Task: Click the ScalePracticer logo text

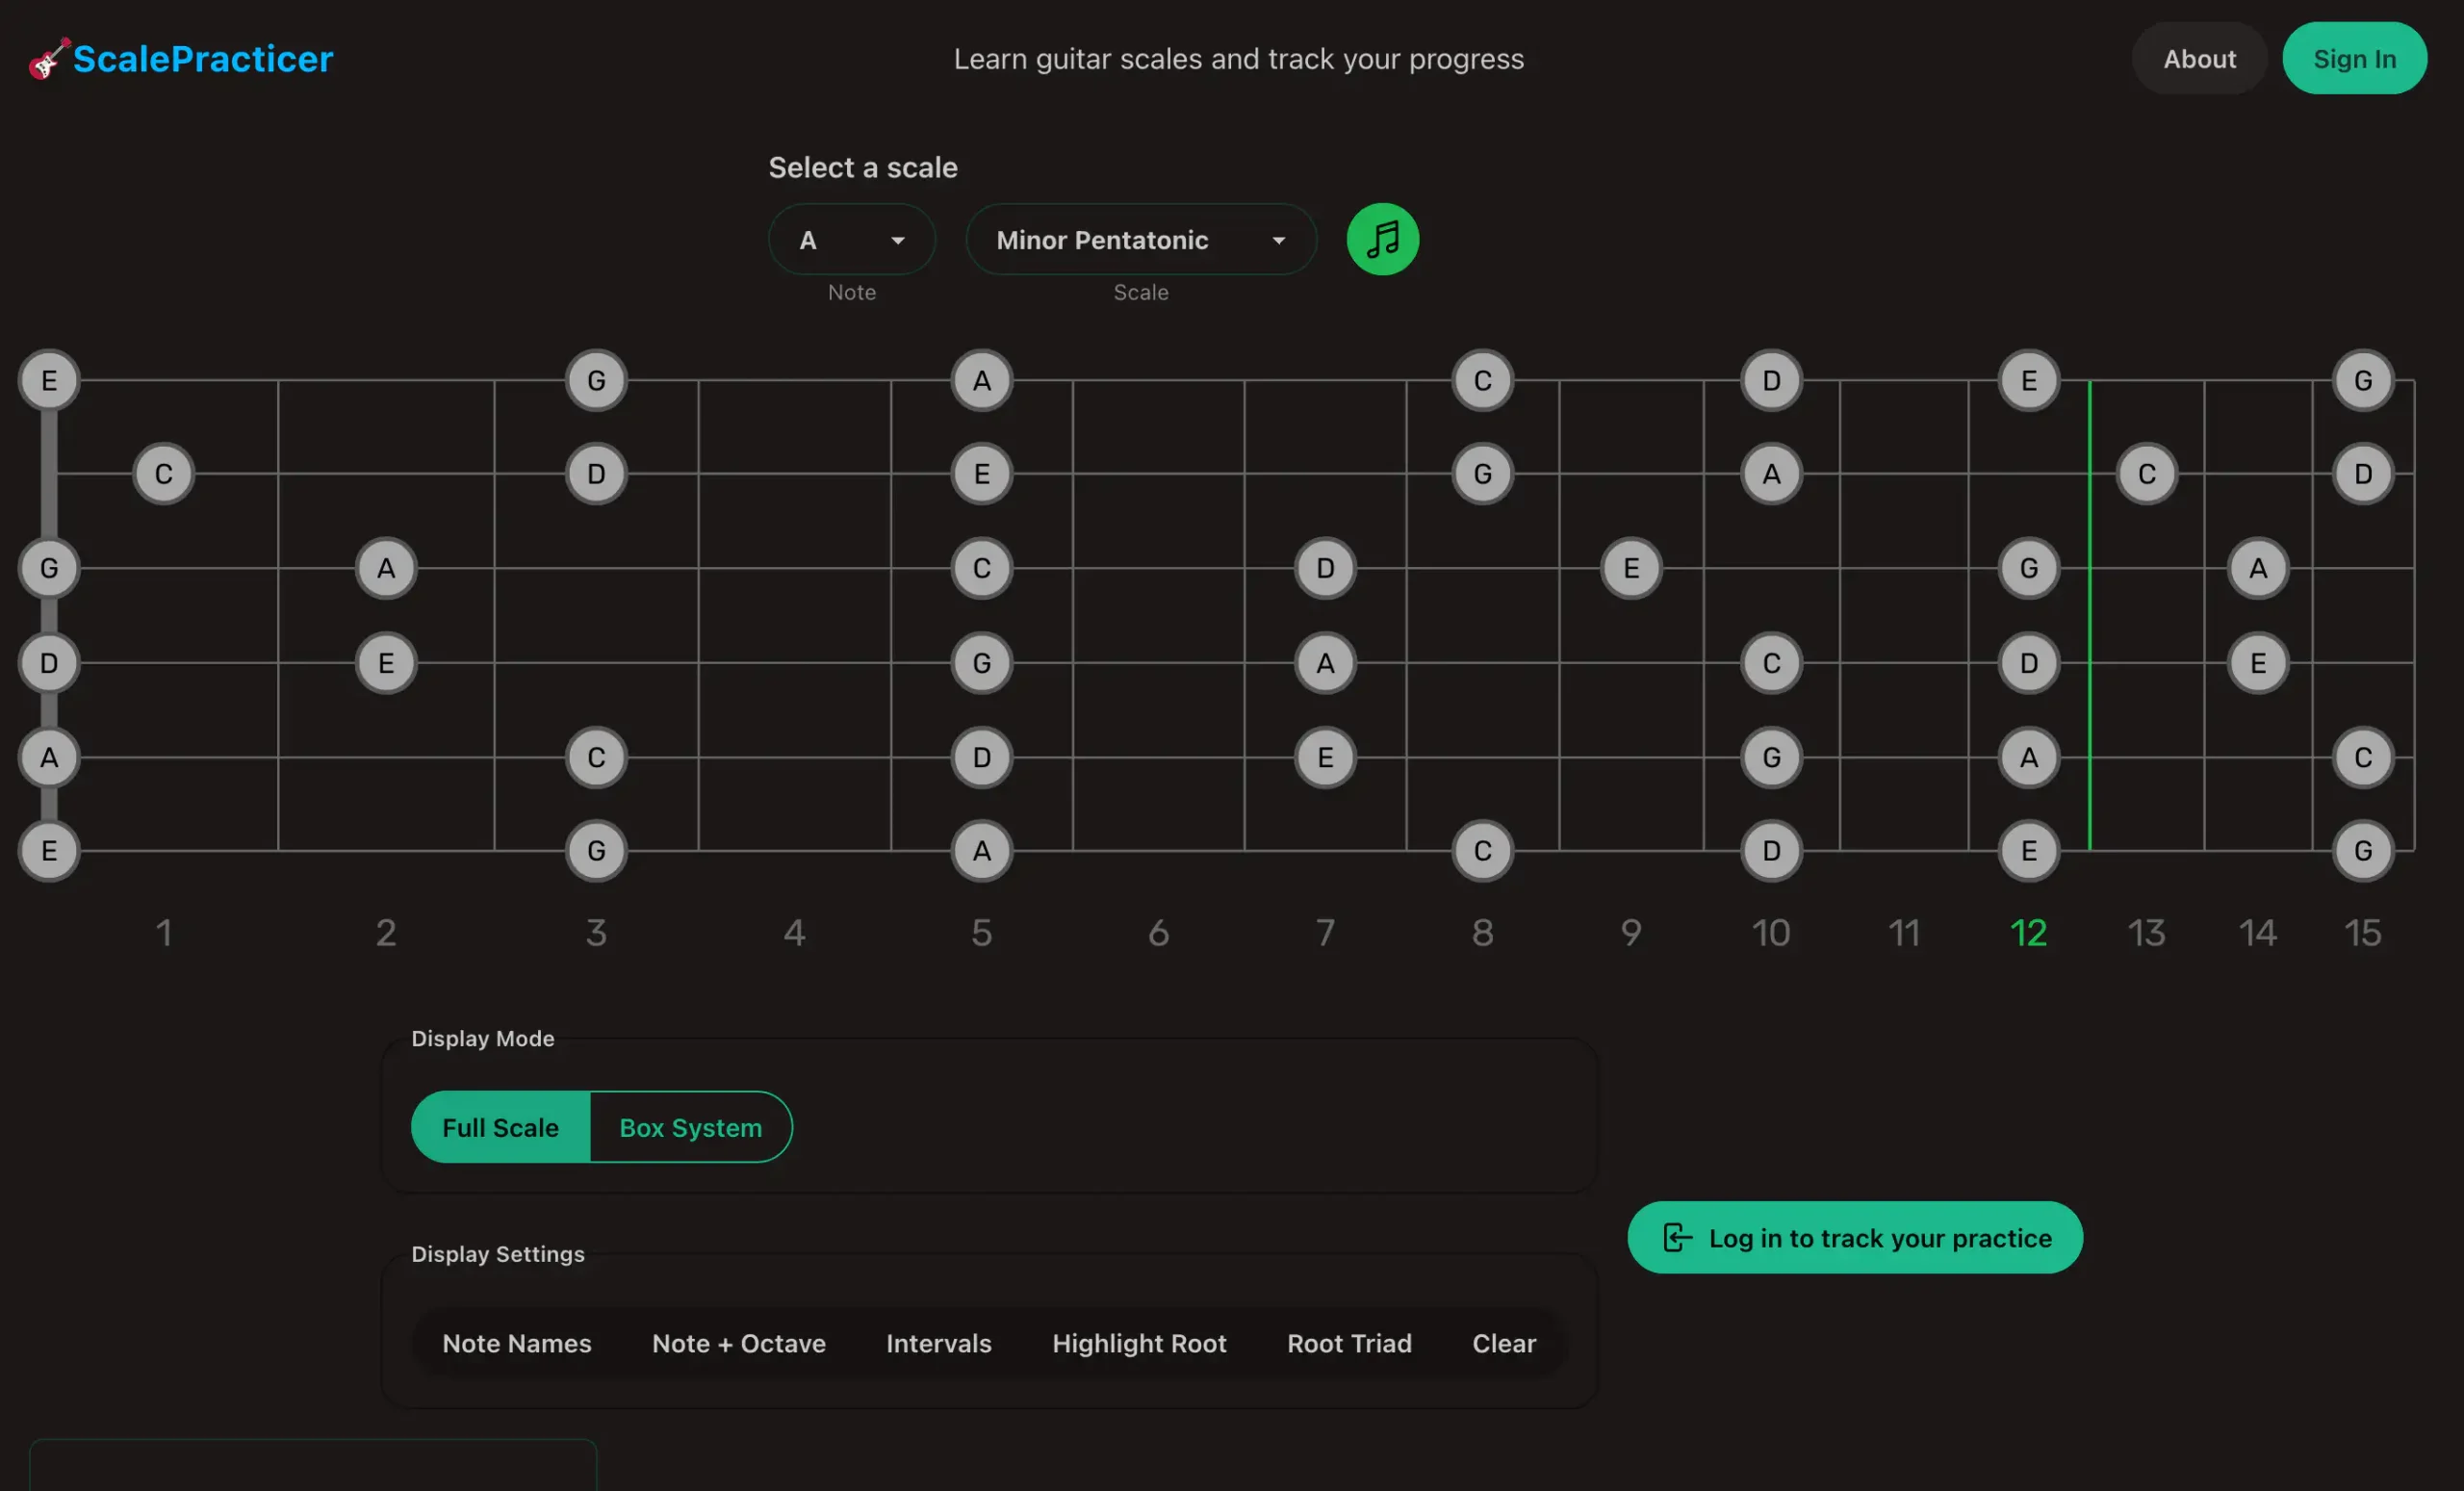Action: click(203, 59)
